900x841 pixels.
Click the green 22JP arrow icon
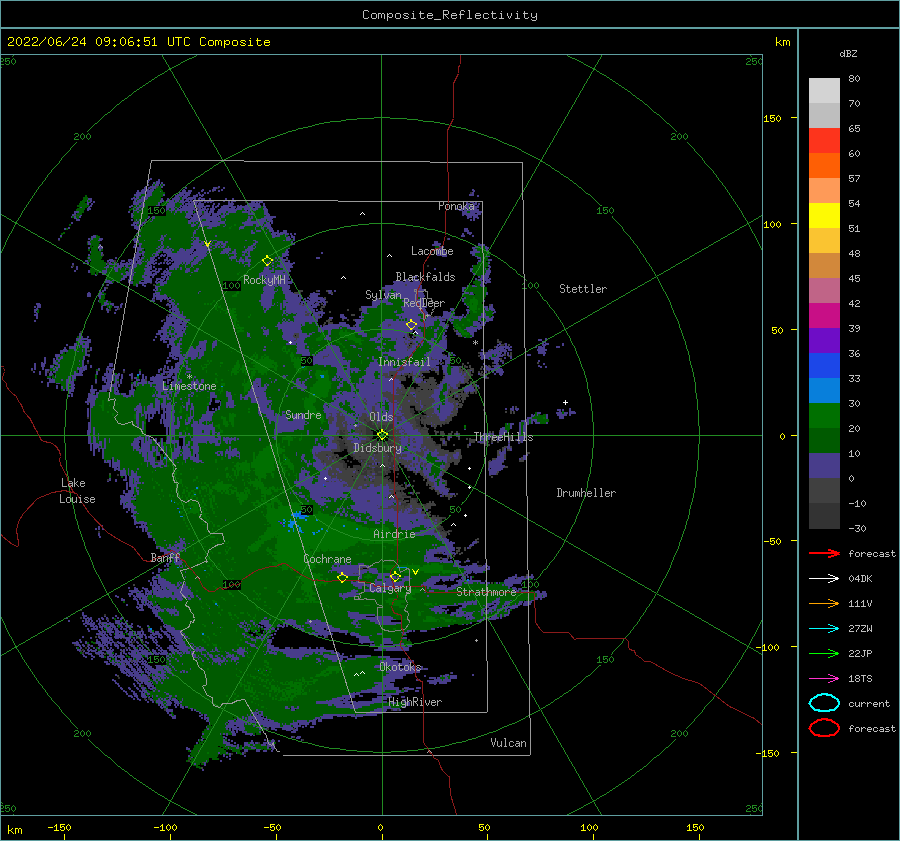824,653
